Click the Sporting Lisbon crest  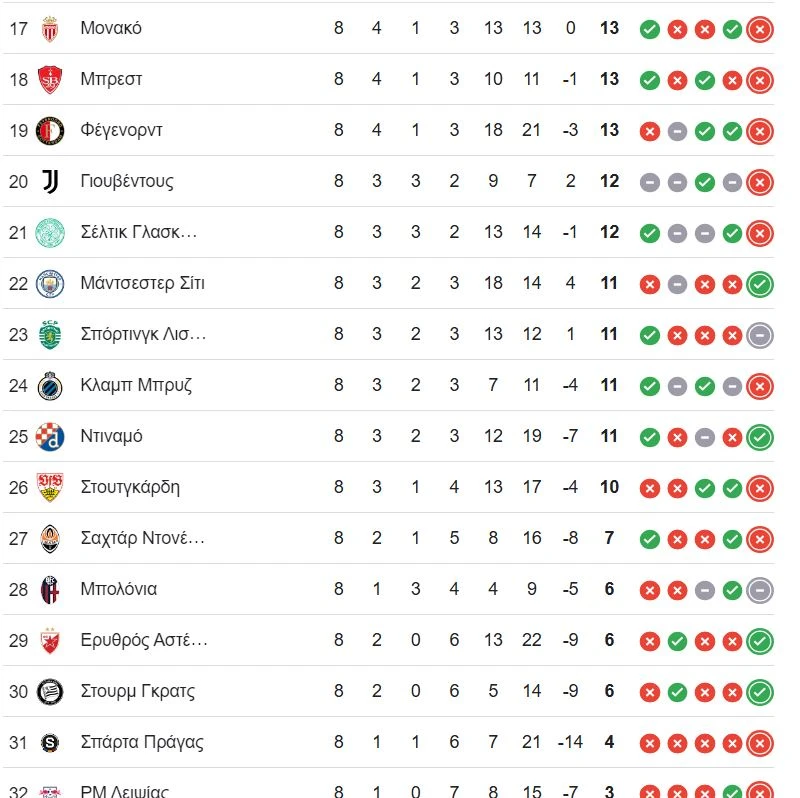pos(49,334)
